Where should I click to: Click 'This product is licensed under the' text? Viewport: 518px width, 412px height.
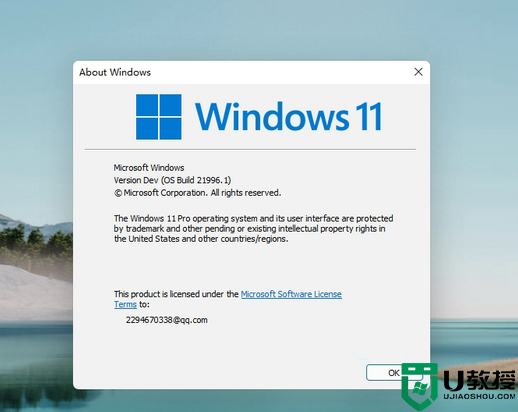click(176, 294)
